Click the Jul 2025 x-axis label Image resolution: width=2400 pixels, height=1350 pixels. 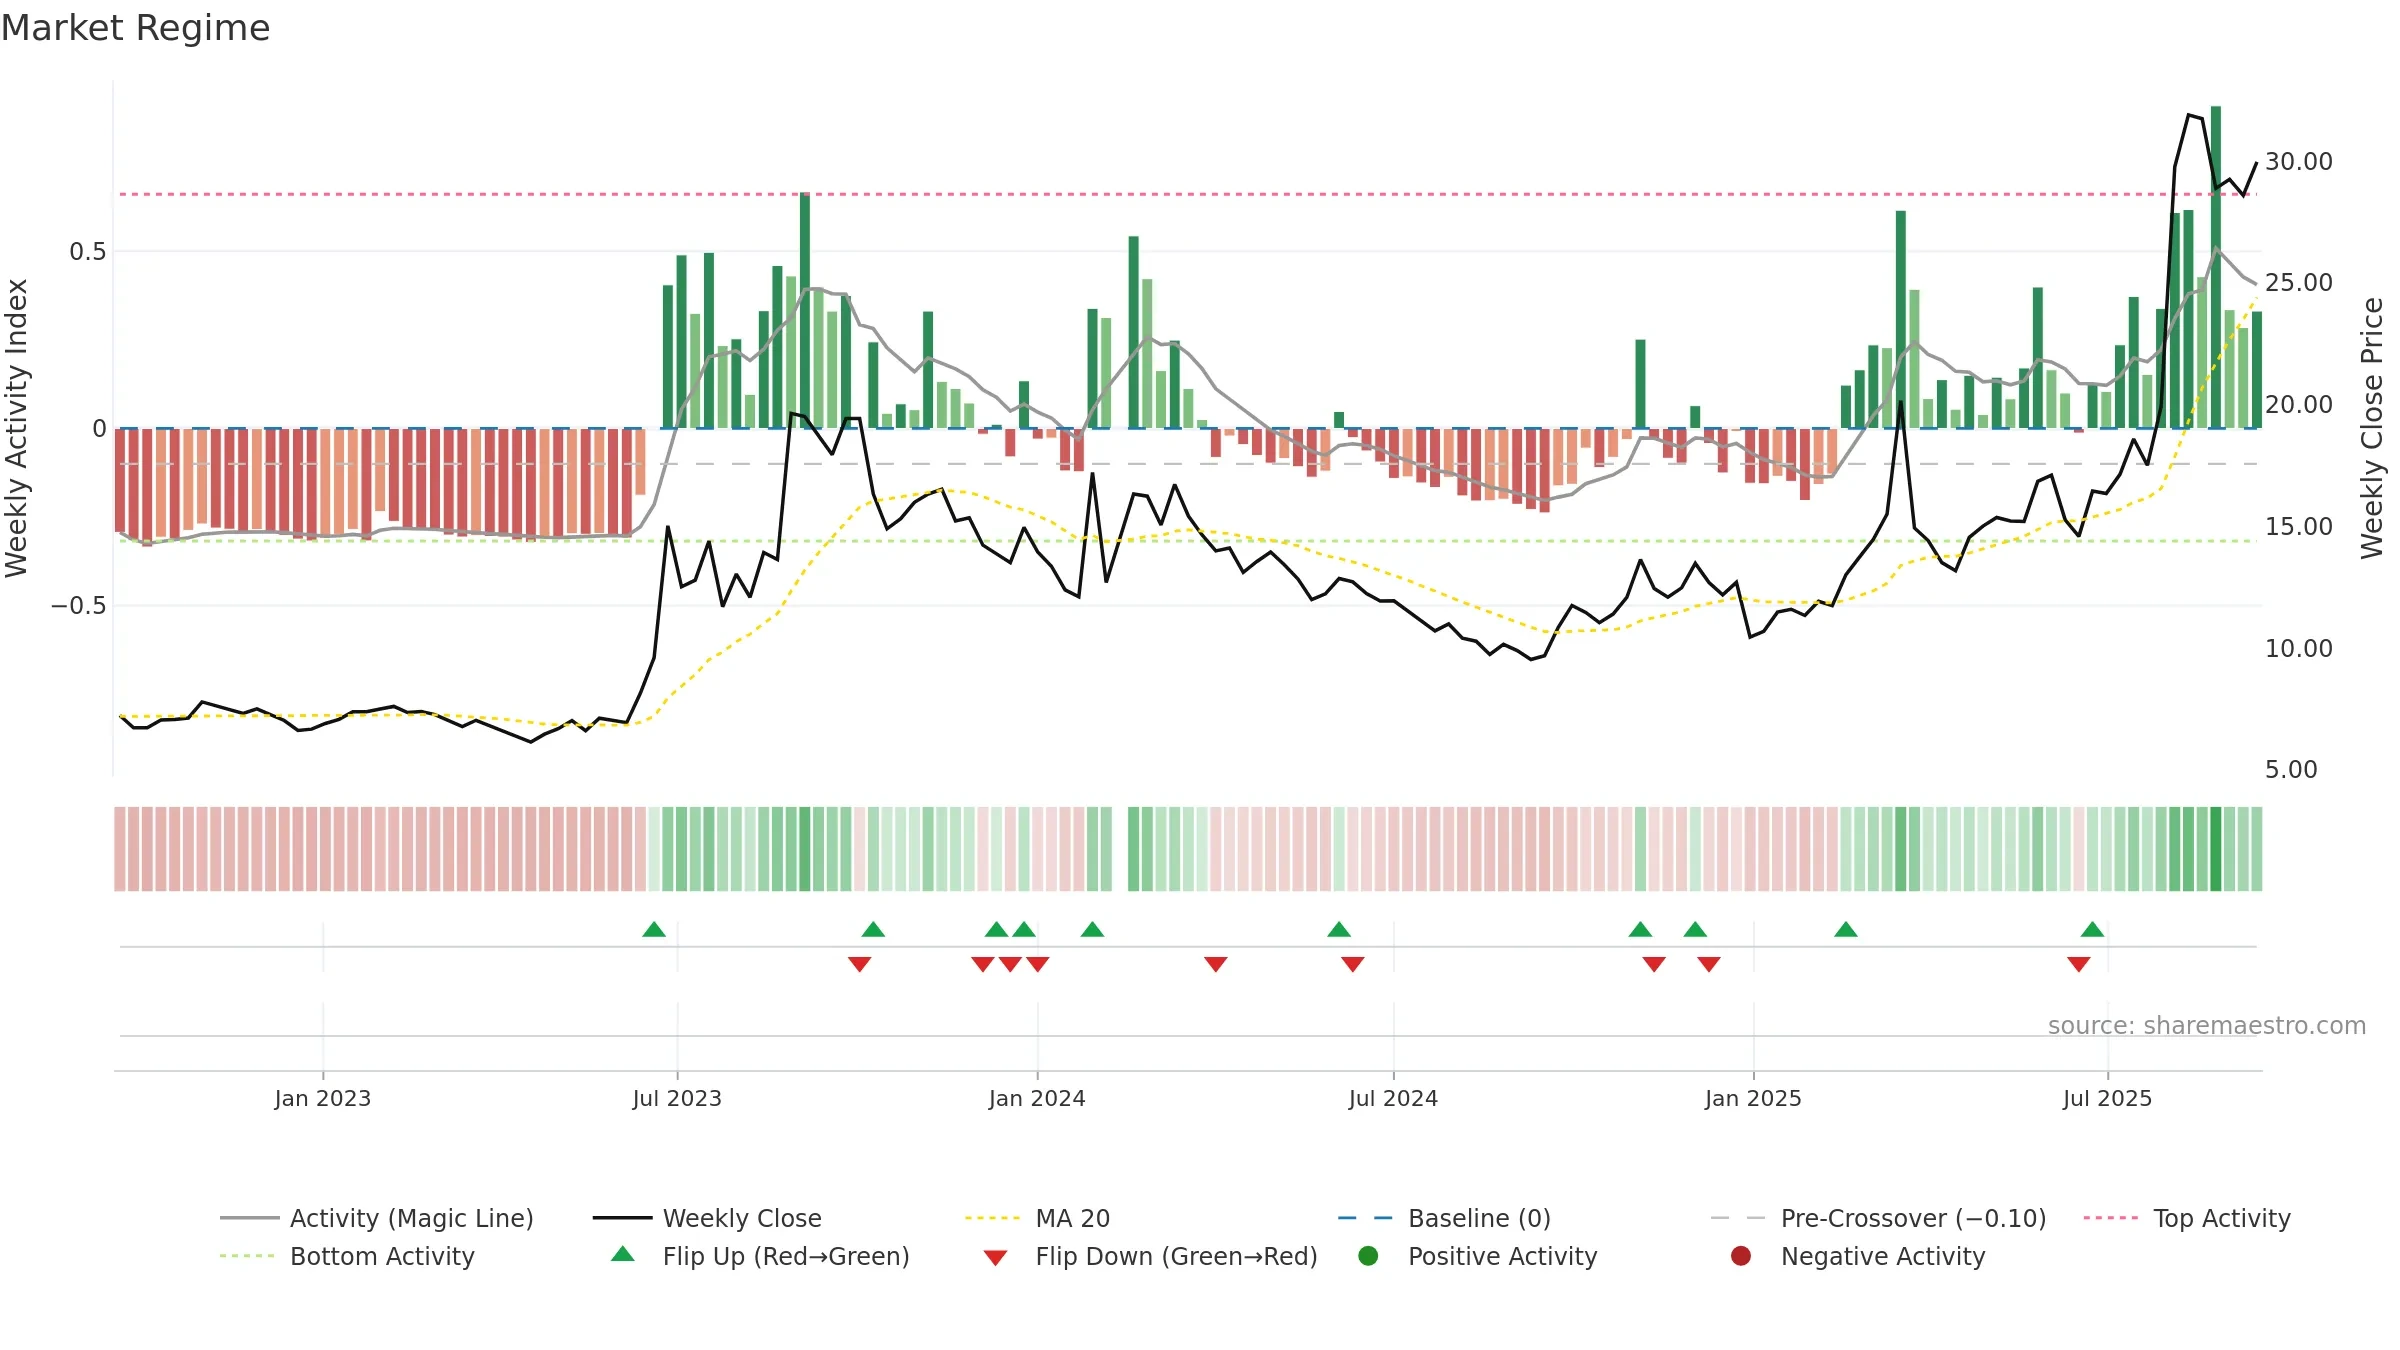[x=2107, y=1098]
